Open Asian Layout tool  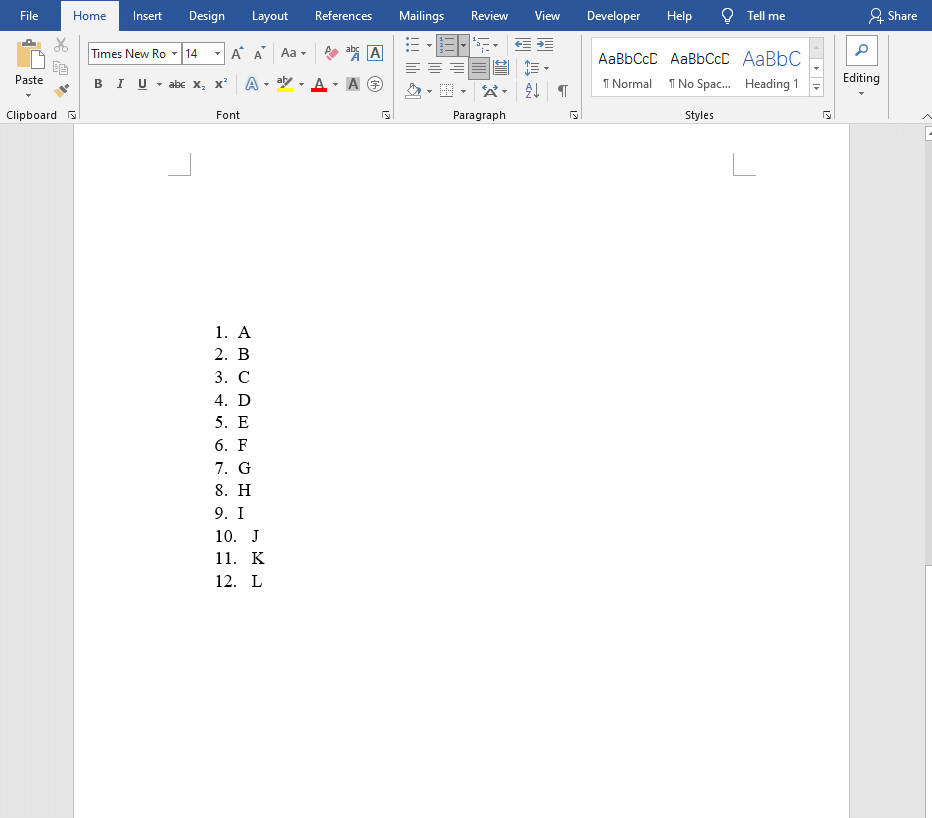[490, 91]
